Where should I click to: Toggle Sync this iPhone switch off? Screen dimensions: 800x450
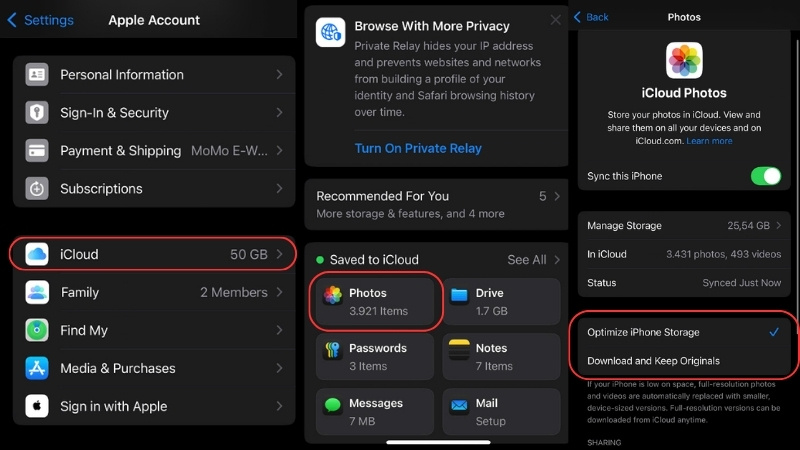point(765,176)
